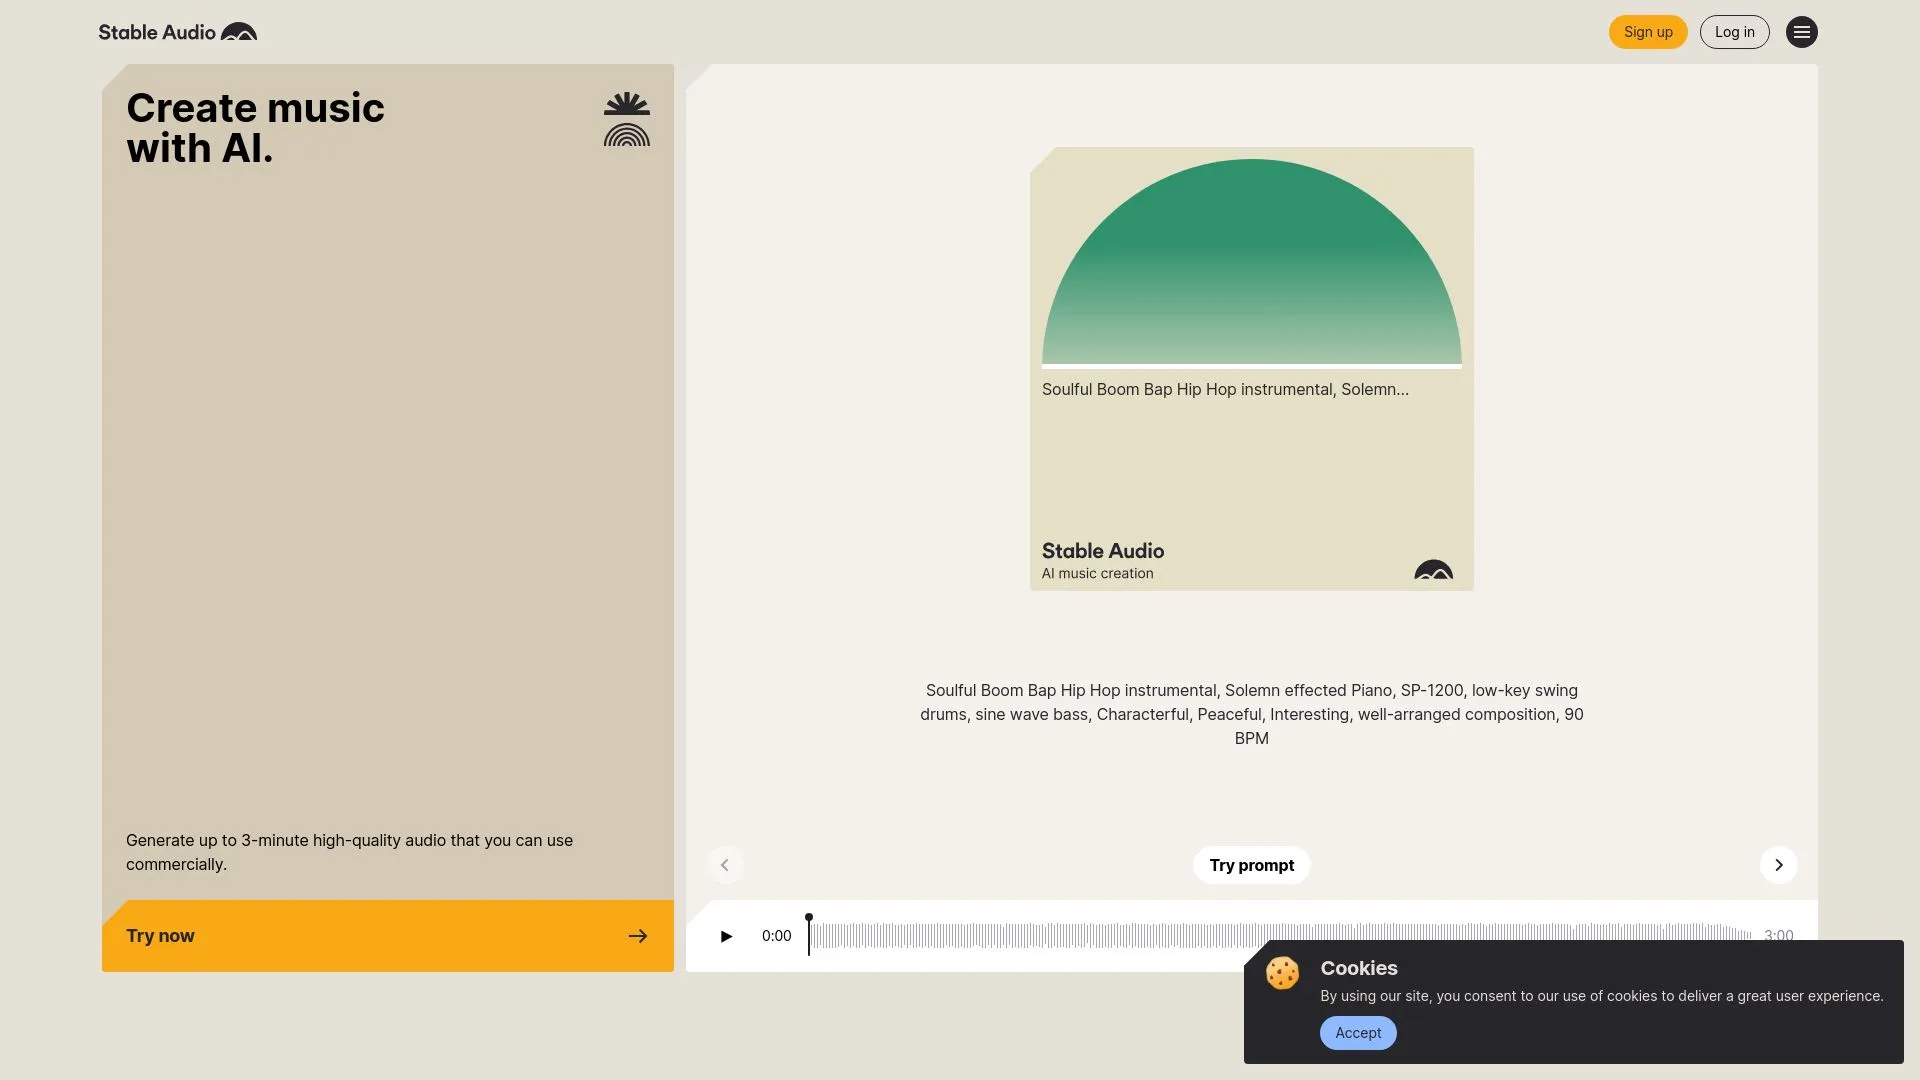Open the hamburger menu icon

[1801, 32]
